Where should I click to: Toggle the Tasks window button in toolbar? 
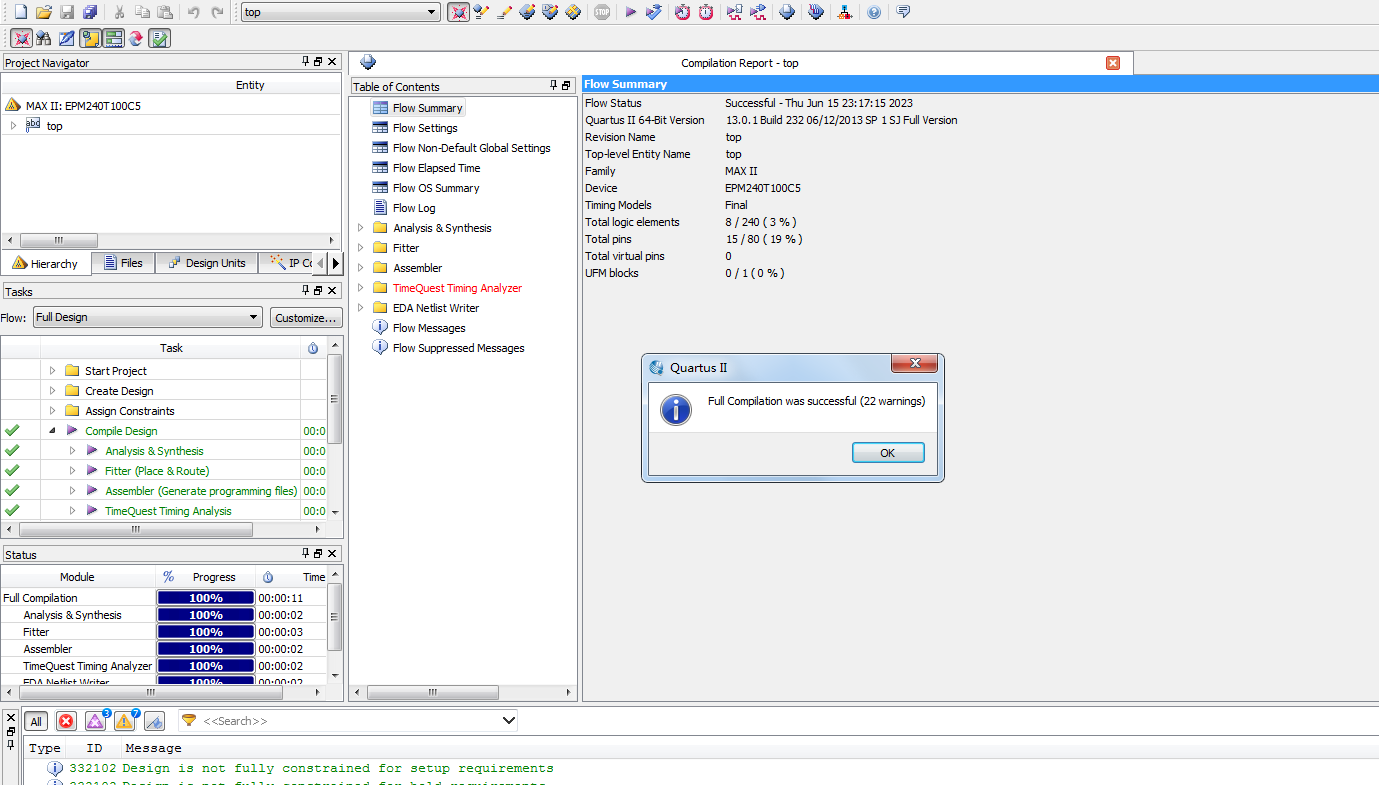(113, 38)
